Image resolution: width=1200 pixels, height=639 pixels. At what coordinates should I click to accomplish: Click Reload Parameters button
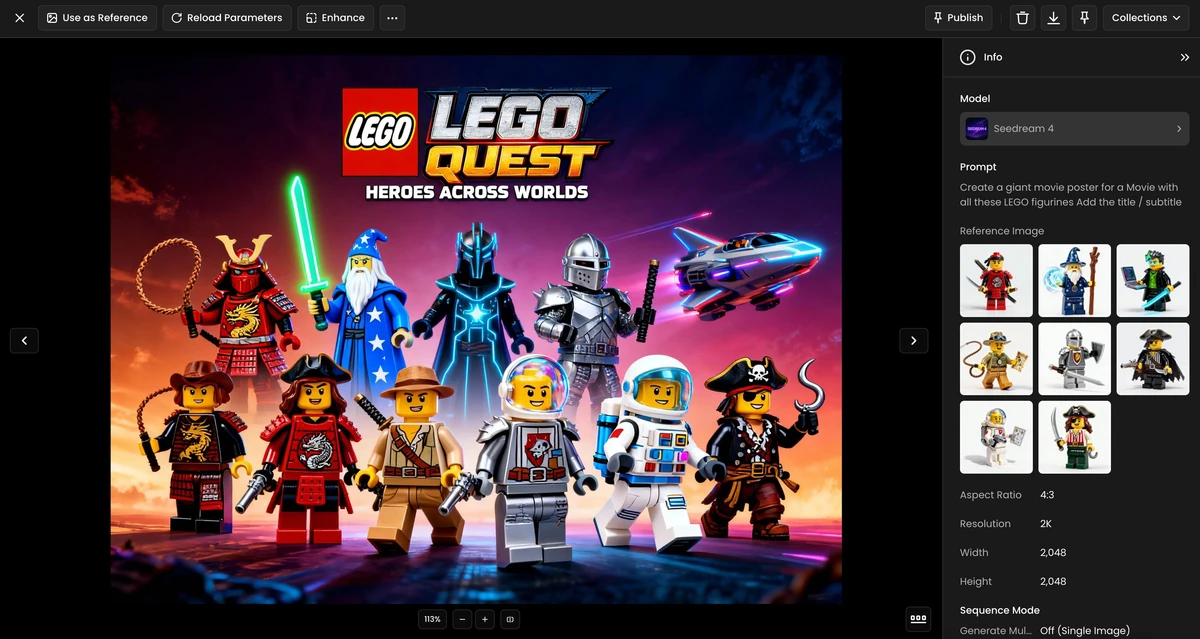point(227,18)
